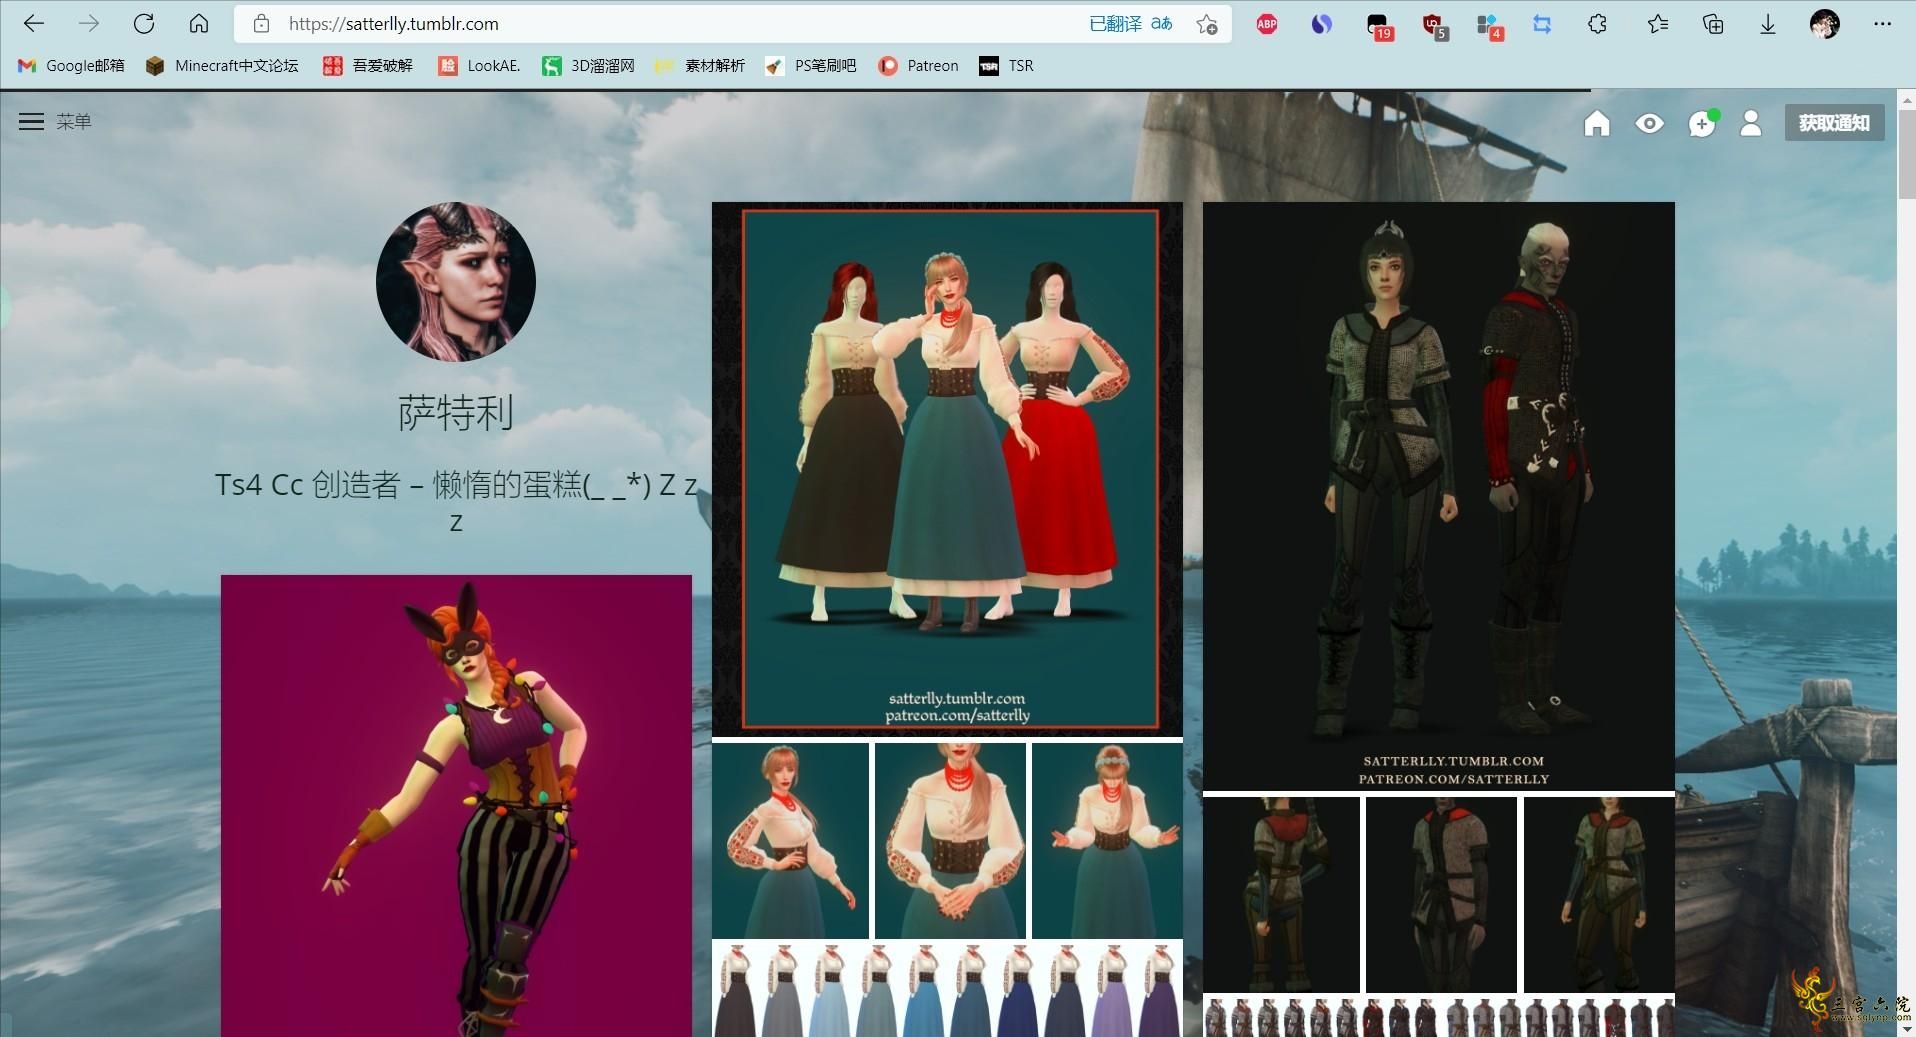The width and height of the screenshot is (1916, 1037).
Task: Open the left armor detail thumbnail
Action: (x=1281, y=894)
